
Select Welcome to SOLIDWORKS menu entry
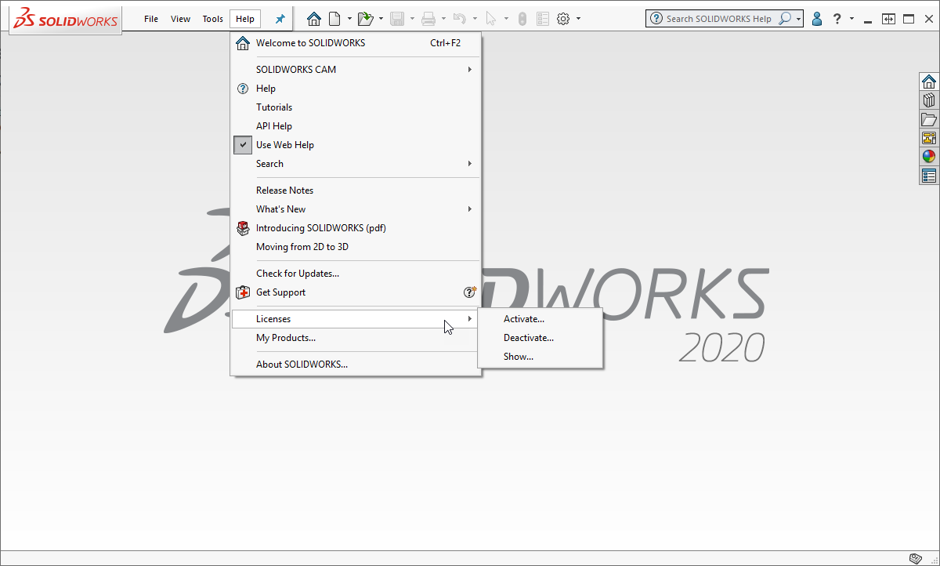point(356,43)
